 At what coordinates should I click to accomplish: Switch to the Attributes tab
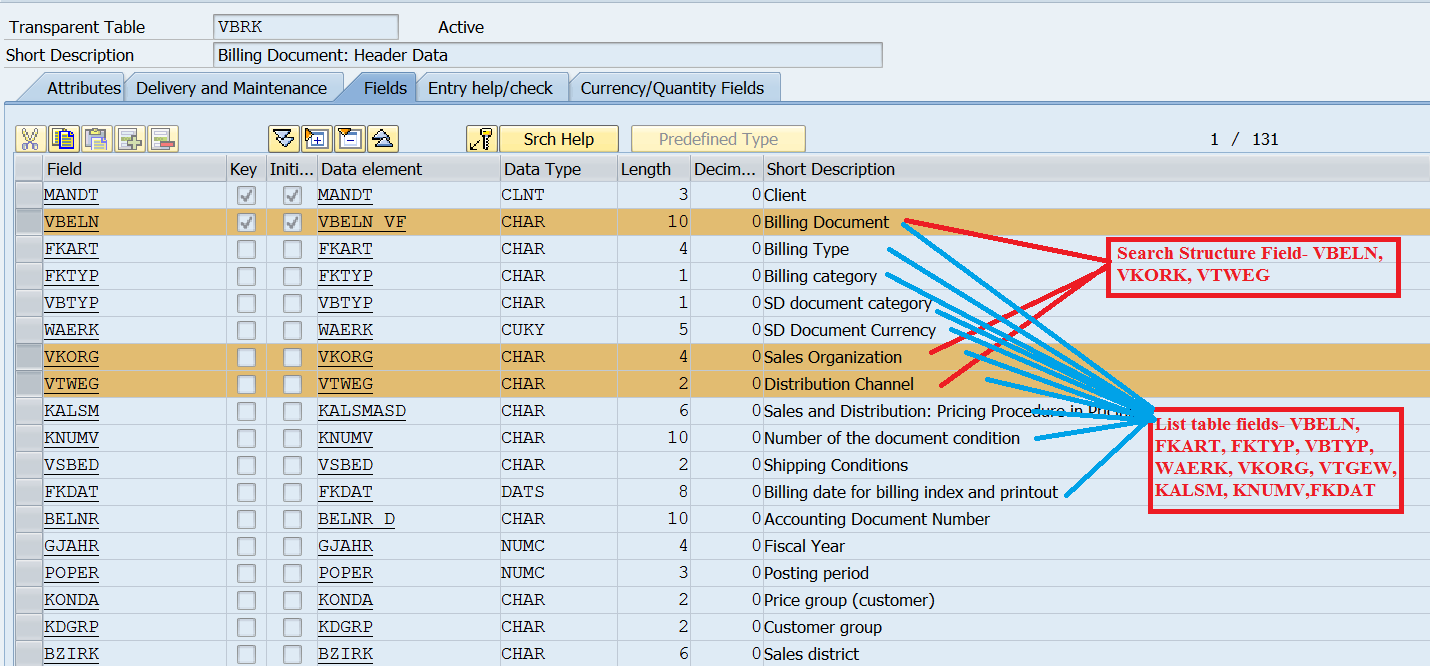(x=83, y=88)
